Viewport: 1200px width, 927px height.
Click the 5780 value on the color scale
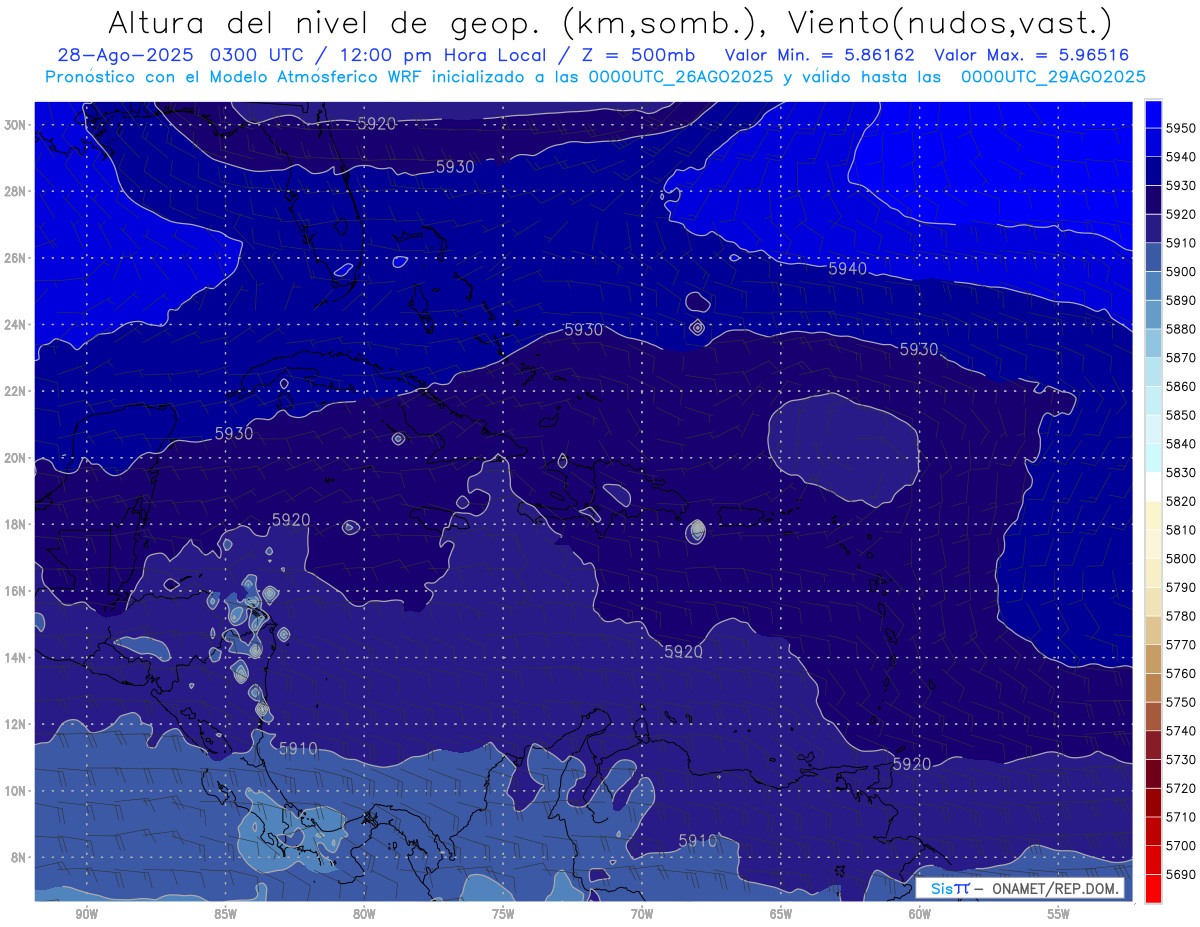pos(1181,616)
